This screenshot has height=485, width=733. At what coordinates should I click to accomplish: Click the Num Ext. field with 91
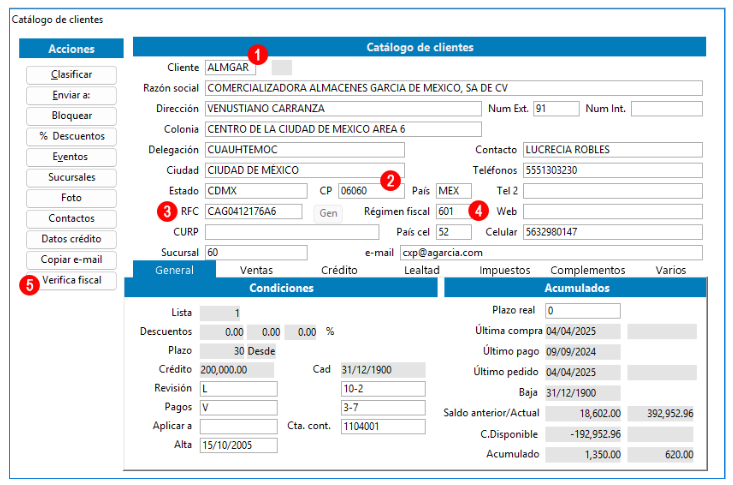tap(556, 109)
